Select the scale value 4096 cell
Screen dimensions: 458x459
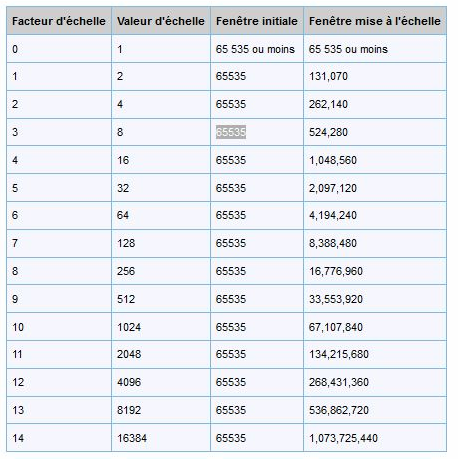pyautogui.click(x=161, y=382)
